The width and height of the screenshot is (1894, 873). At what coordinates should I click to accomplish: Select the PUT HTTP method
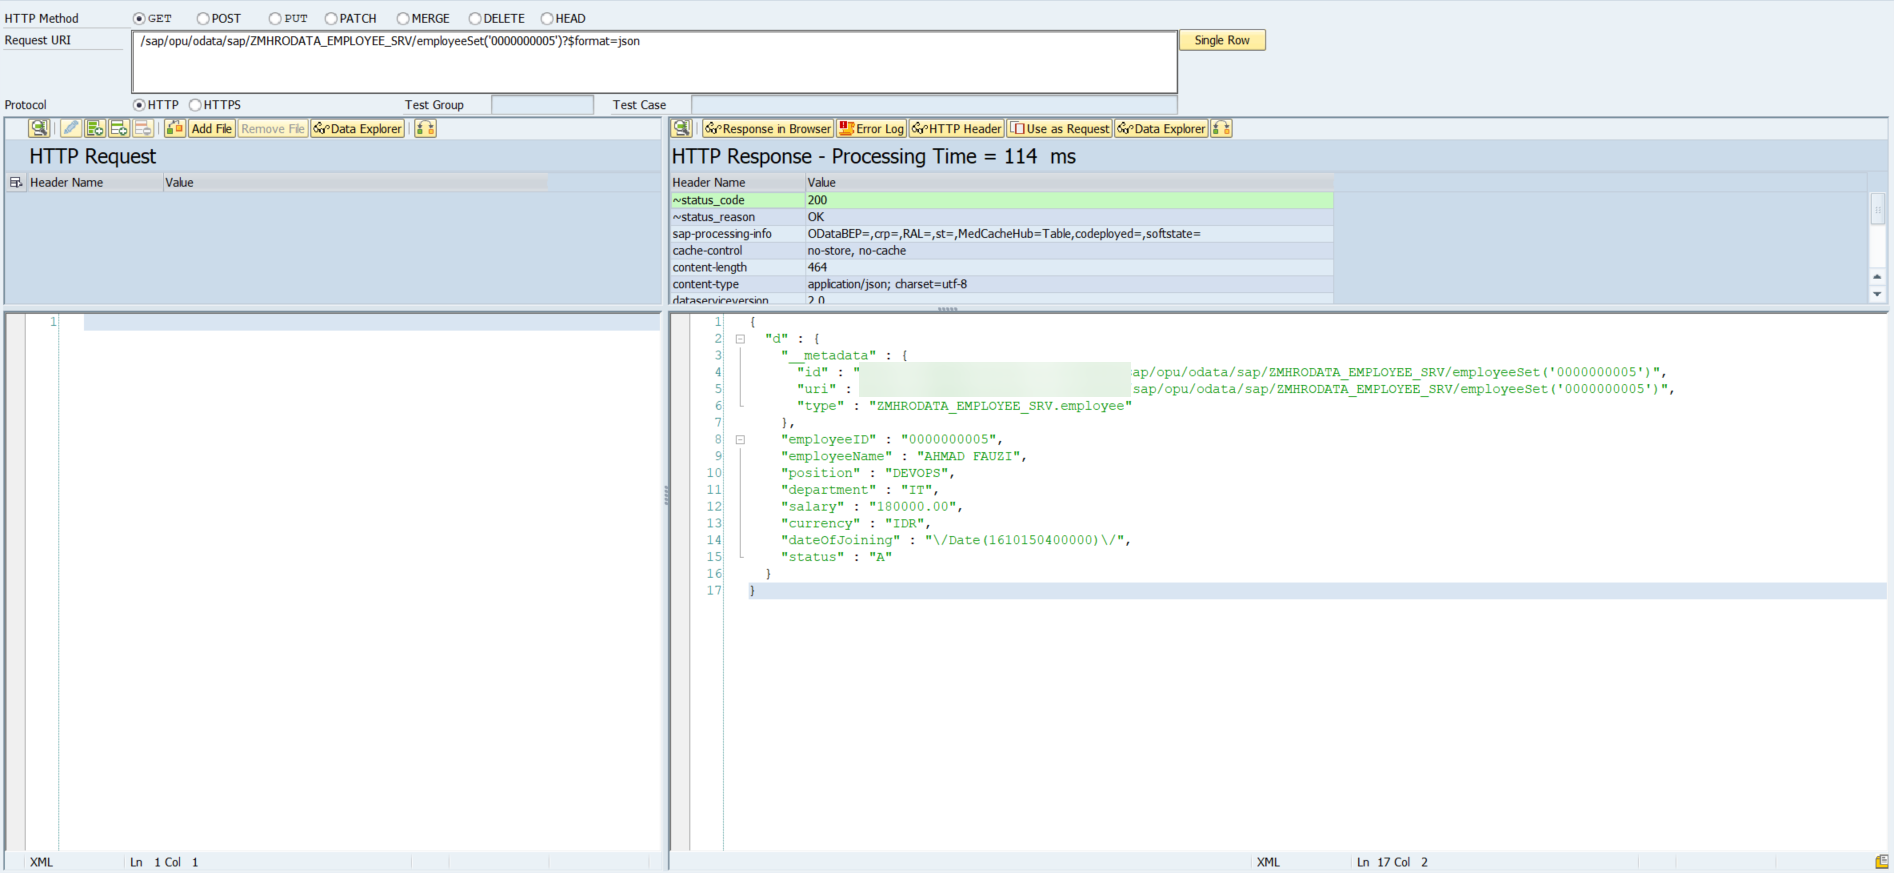(x=275, y=18)
